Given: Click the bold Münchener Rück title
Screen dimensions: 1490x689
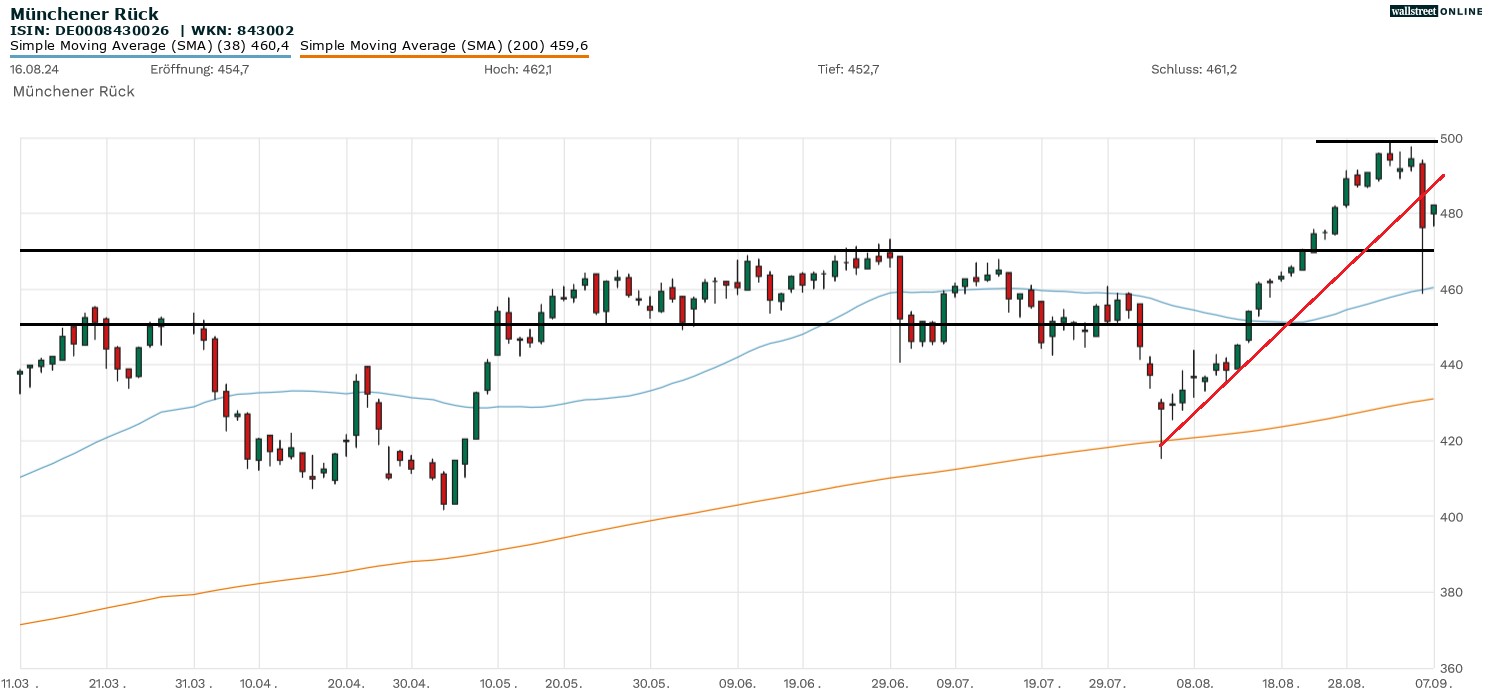Looking at the screenshot, I should coord(84,14).
